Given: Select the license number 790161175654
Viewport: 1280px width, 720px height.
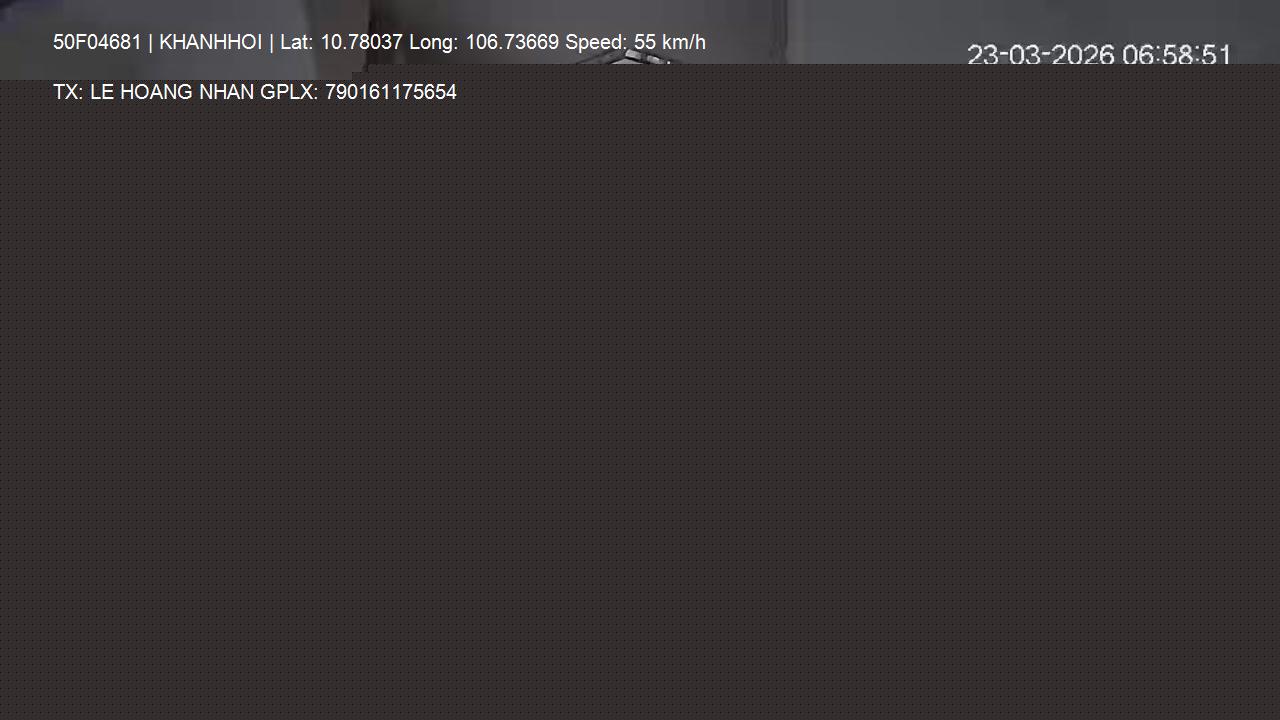Looking at the screenshot, I should pyautogui.click(x=391, y=92).
